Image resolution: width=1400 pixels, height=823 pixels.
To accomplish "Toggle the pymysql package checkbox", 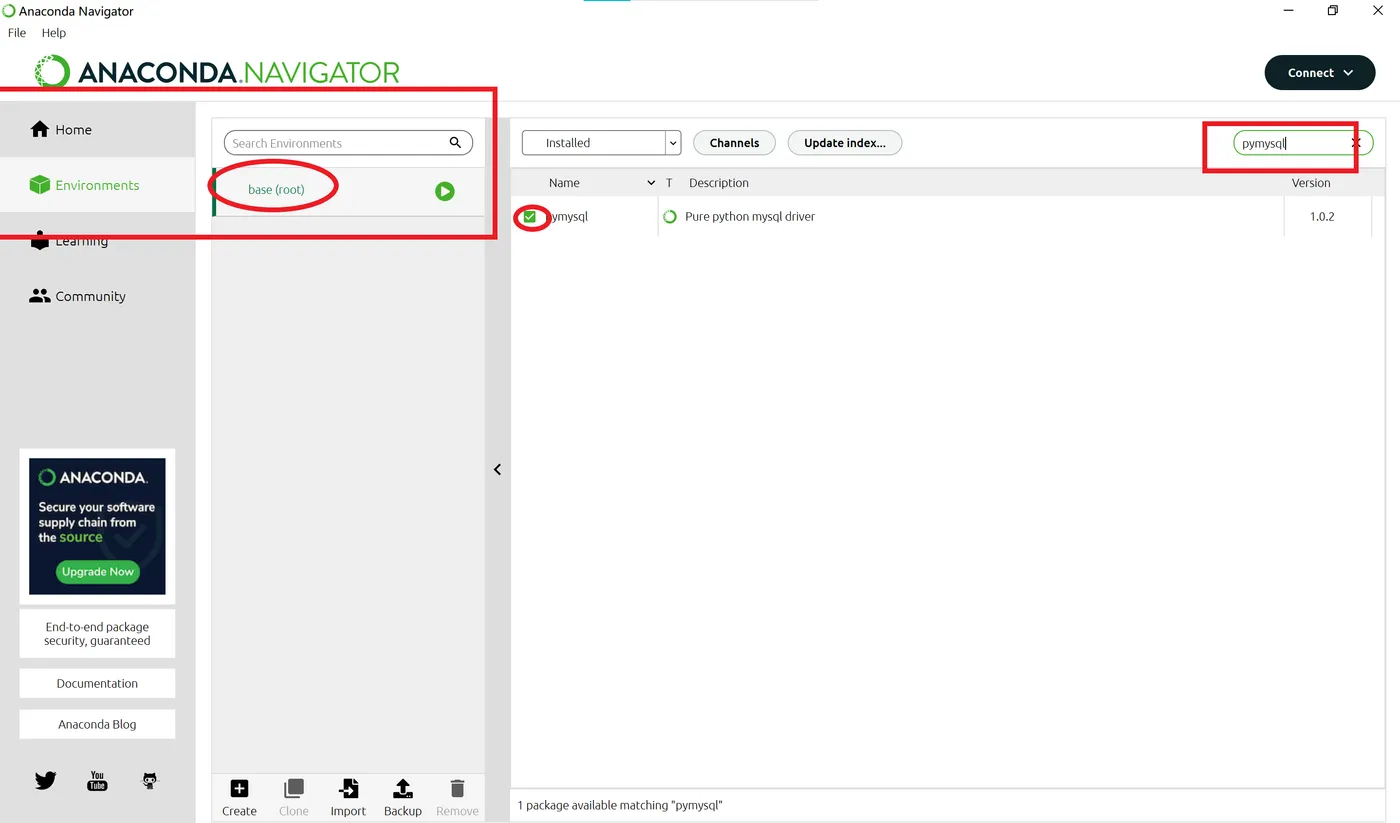I will click(x=530, y=217).
